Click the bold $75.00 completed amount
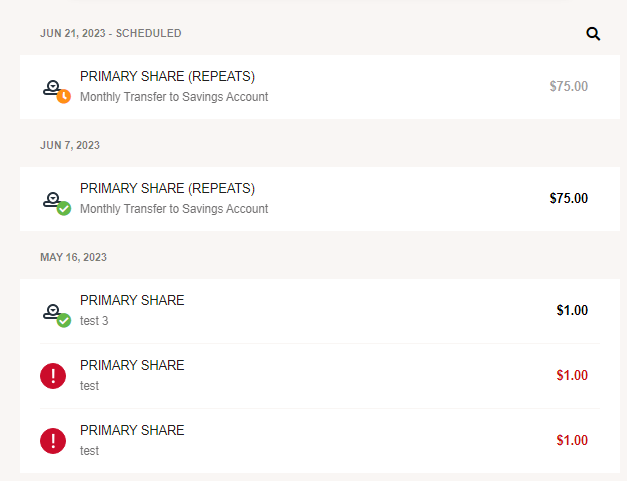 tap(569, 198)
